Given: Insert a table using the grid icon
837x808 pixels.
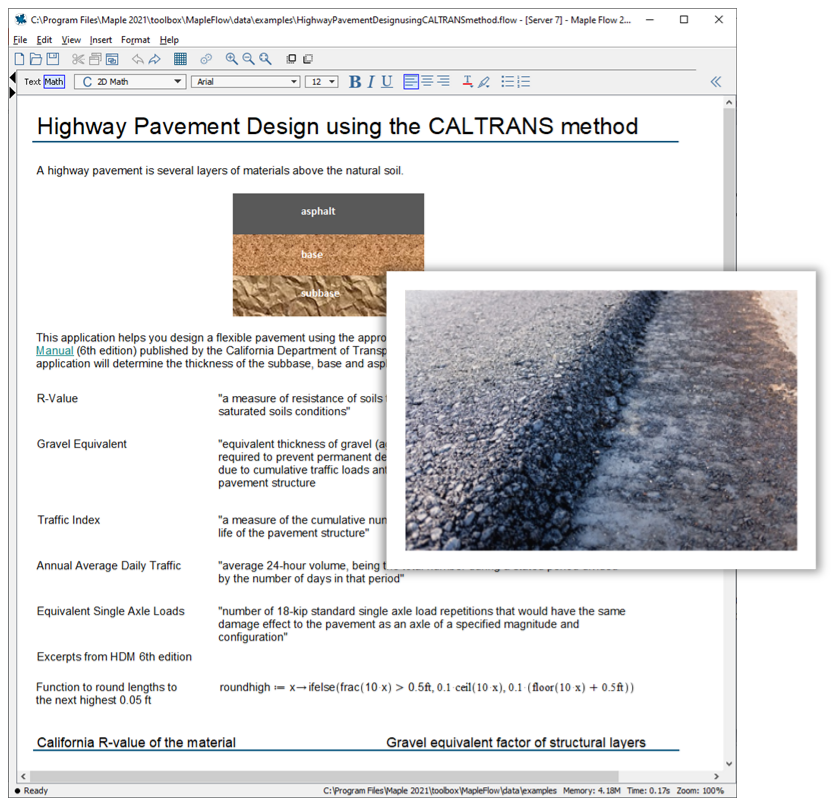Looking at the screenshot, I should coord(180,59).
